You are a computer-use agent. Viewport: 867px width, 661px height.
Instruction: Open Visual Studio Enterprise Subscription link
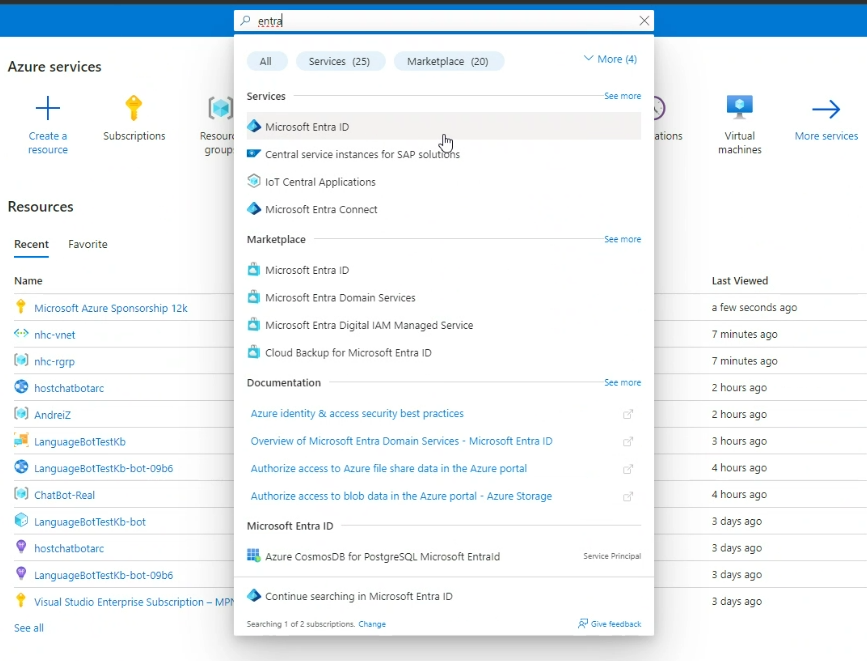coord(134,602)
